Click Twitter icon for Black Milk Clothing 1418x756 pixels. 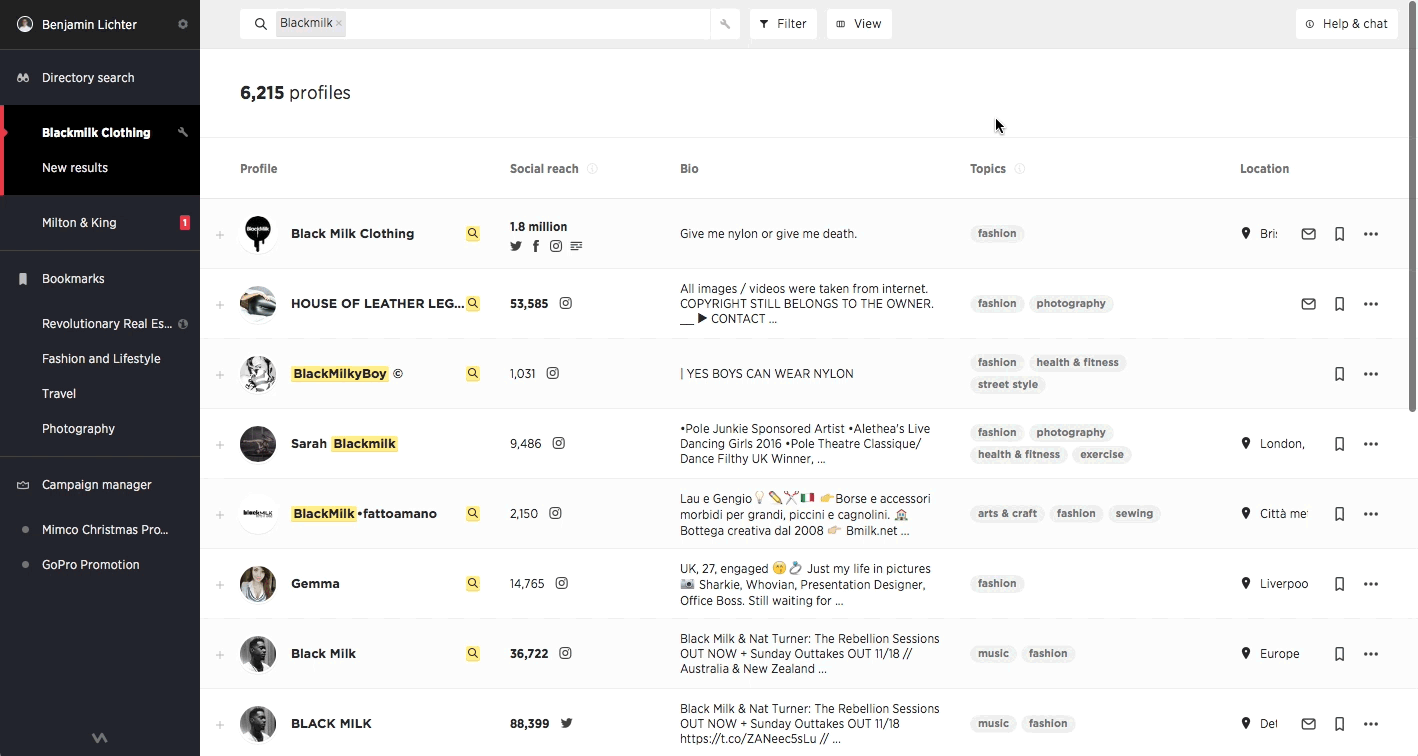pos(516,246)
